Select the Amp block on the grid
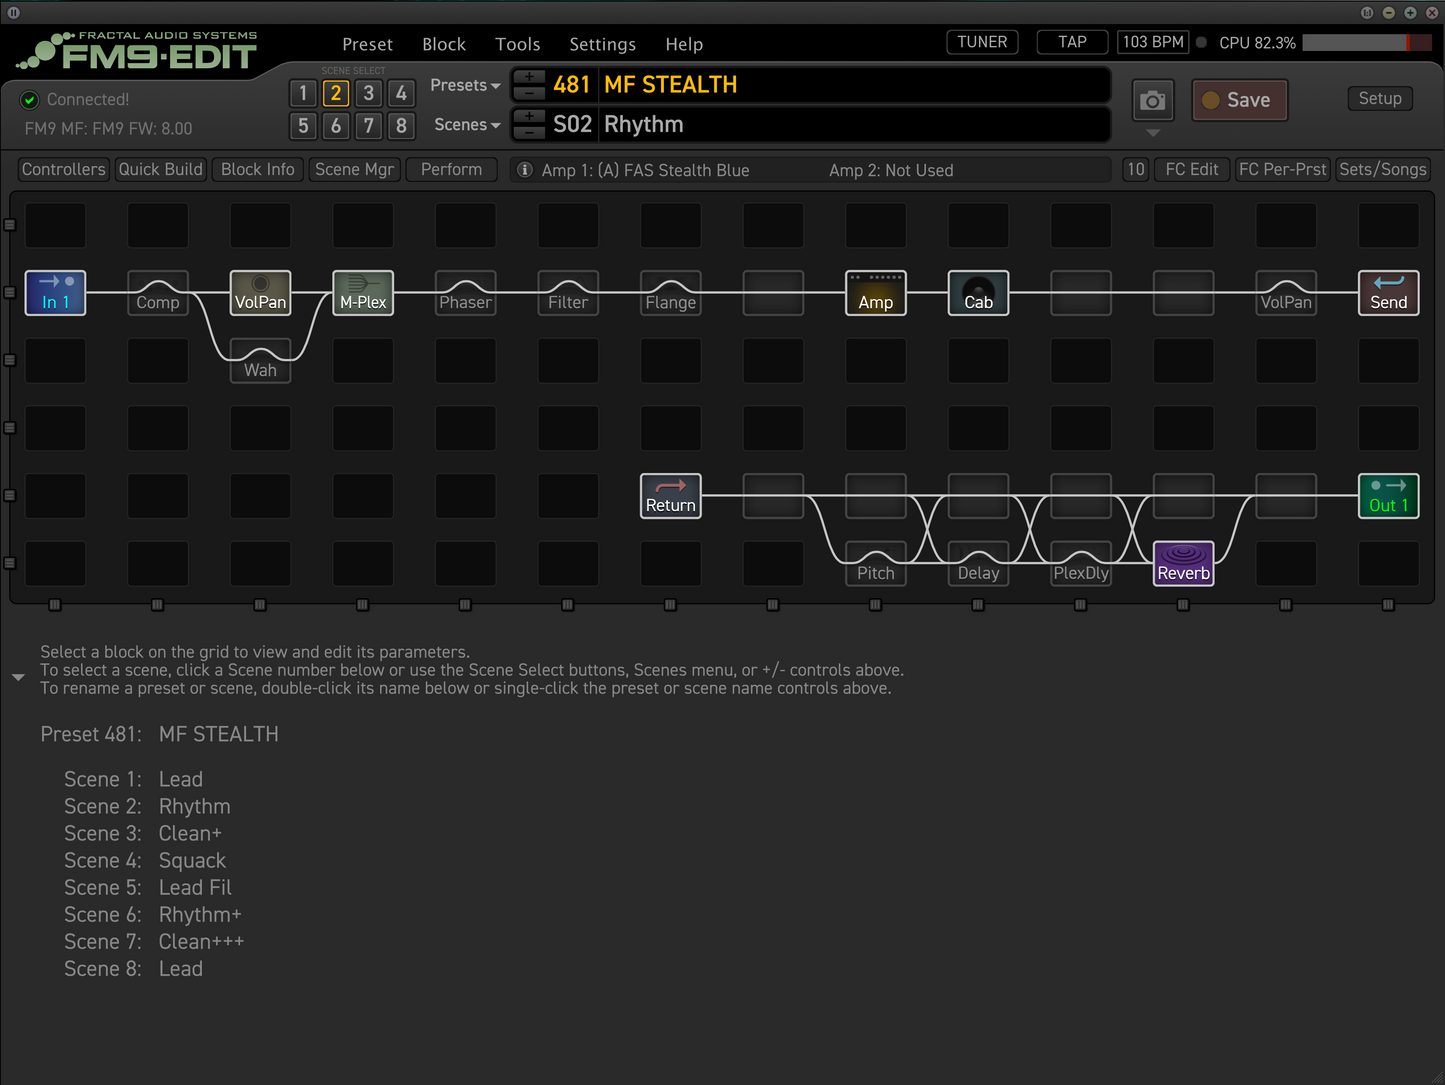This screenshot has height=1085, width=1445. tap(875, 293)
